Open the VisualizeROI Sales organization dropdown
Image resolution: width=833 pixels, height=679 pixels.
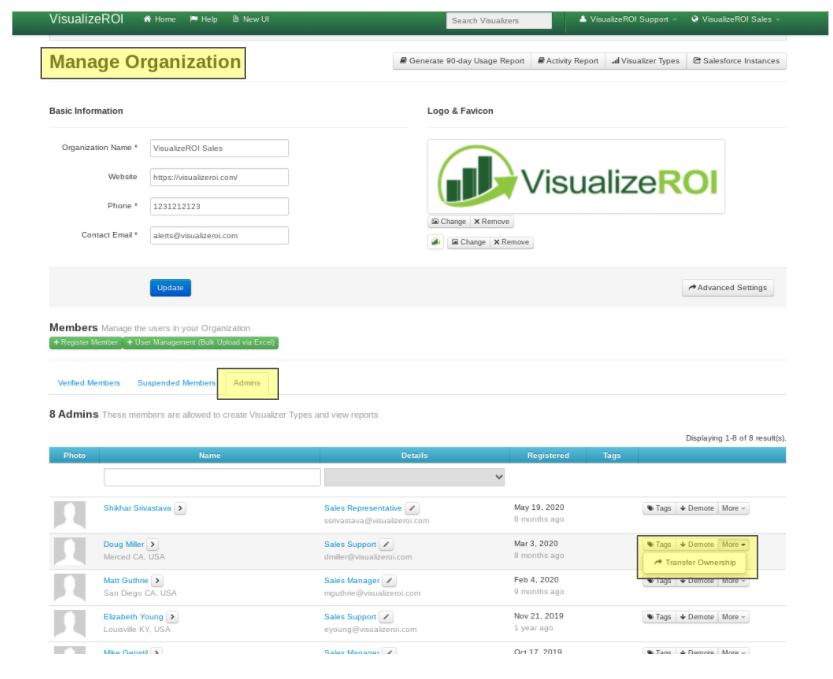(736, 19)
